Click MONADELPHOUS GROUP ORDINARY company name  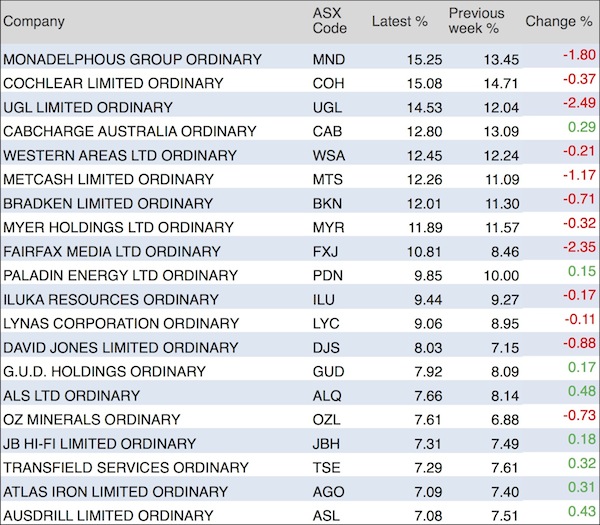(133, 59)
